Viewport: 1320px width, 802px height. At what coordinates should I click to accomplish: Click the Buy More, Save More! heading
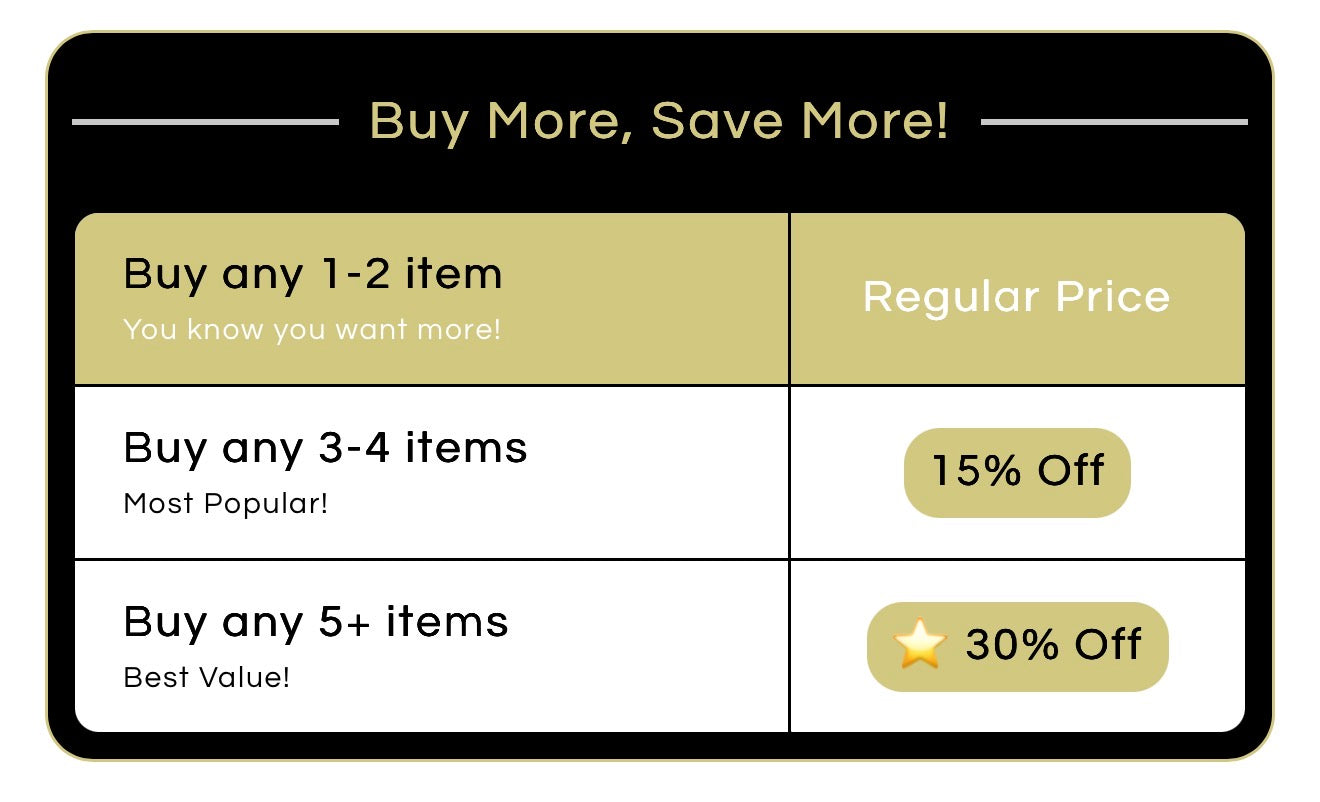coord(659,121)
